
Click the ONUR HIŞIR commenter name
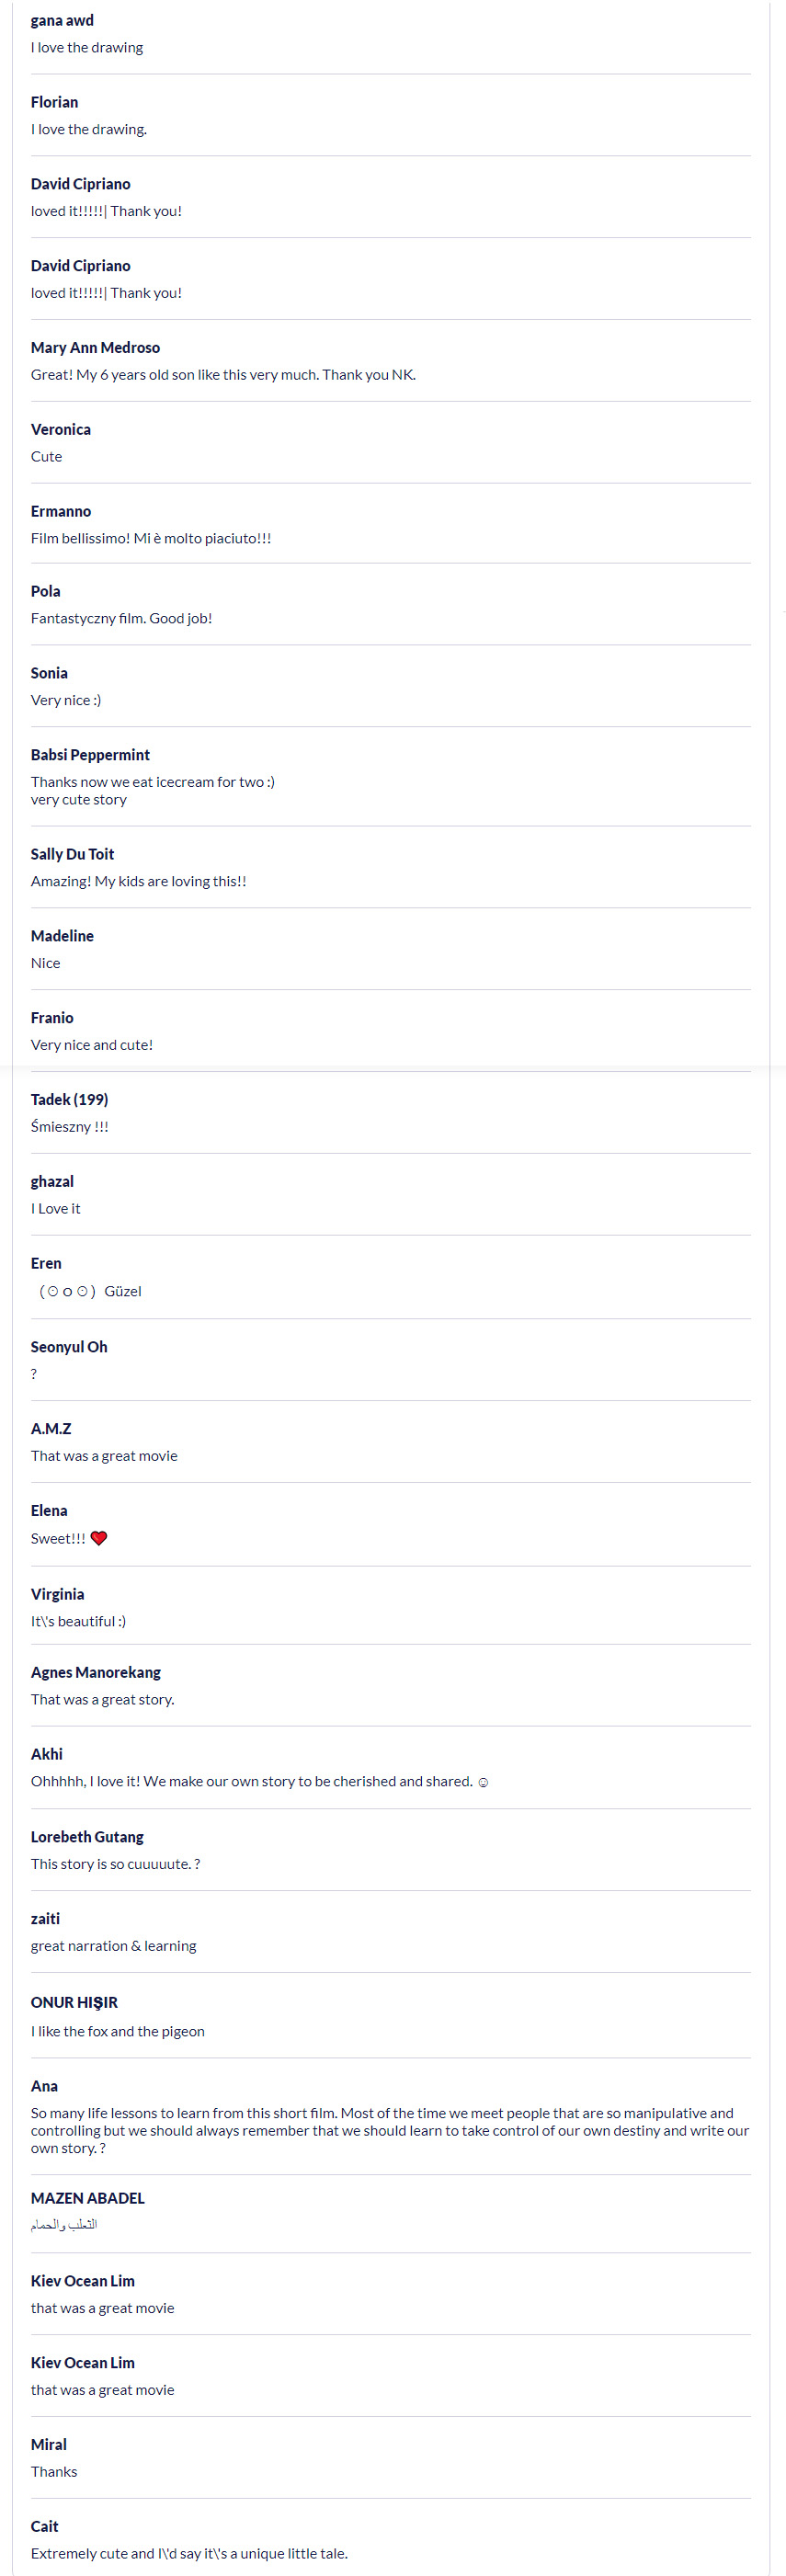coord(74,2002)
